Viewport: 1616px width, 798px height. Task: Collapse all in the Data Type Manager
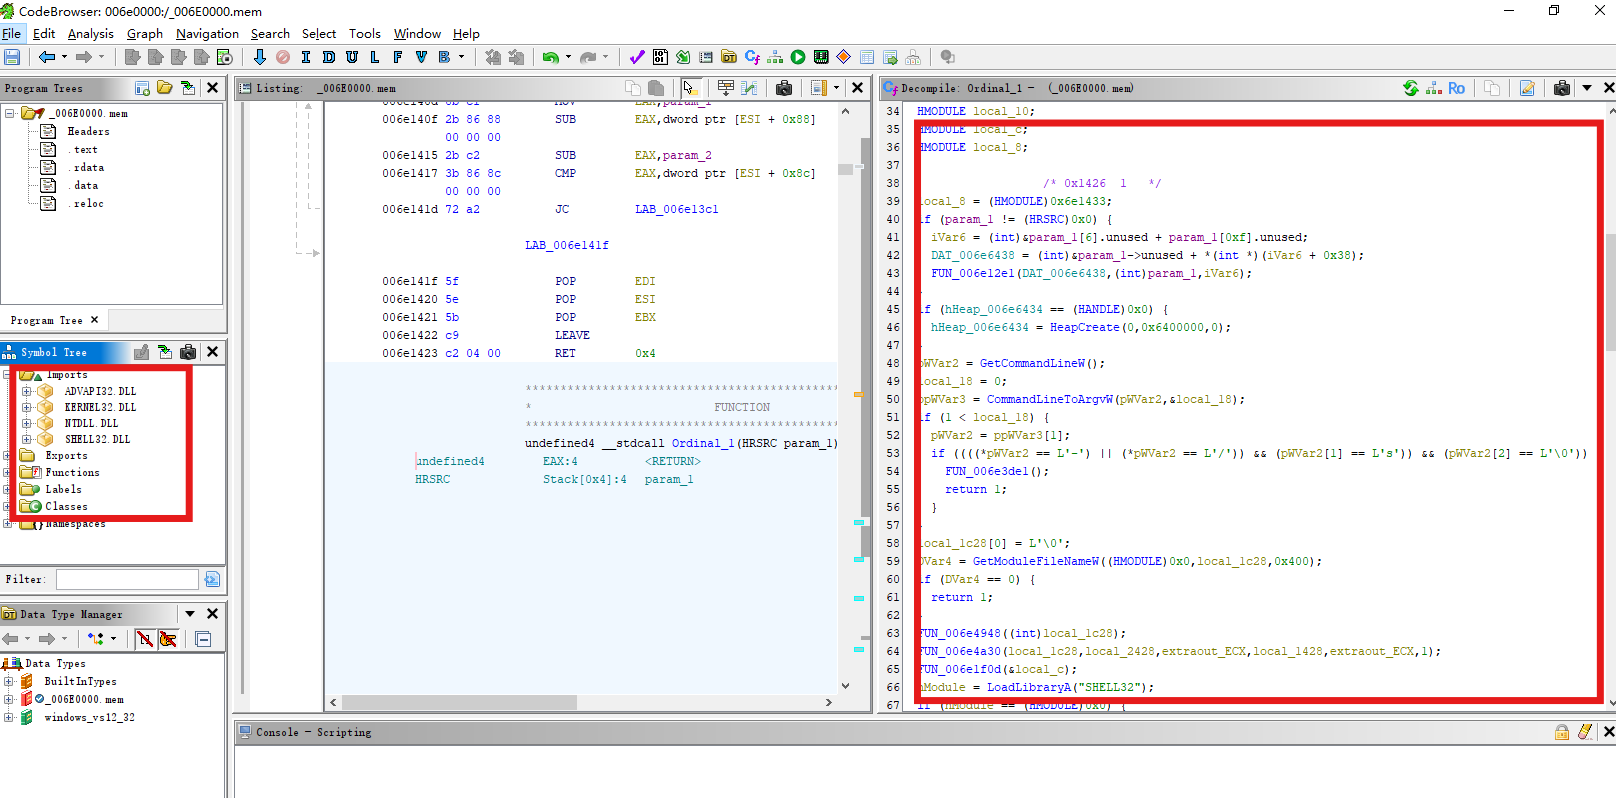pyautogui.click(x=203, y=639)
